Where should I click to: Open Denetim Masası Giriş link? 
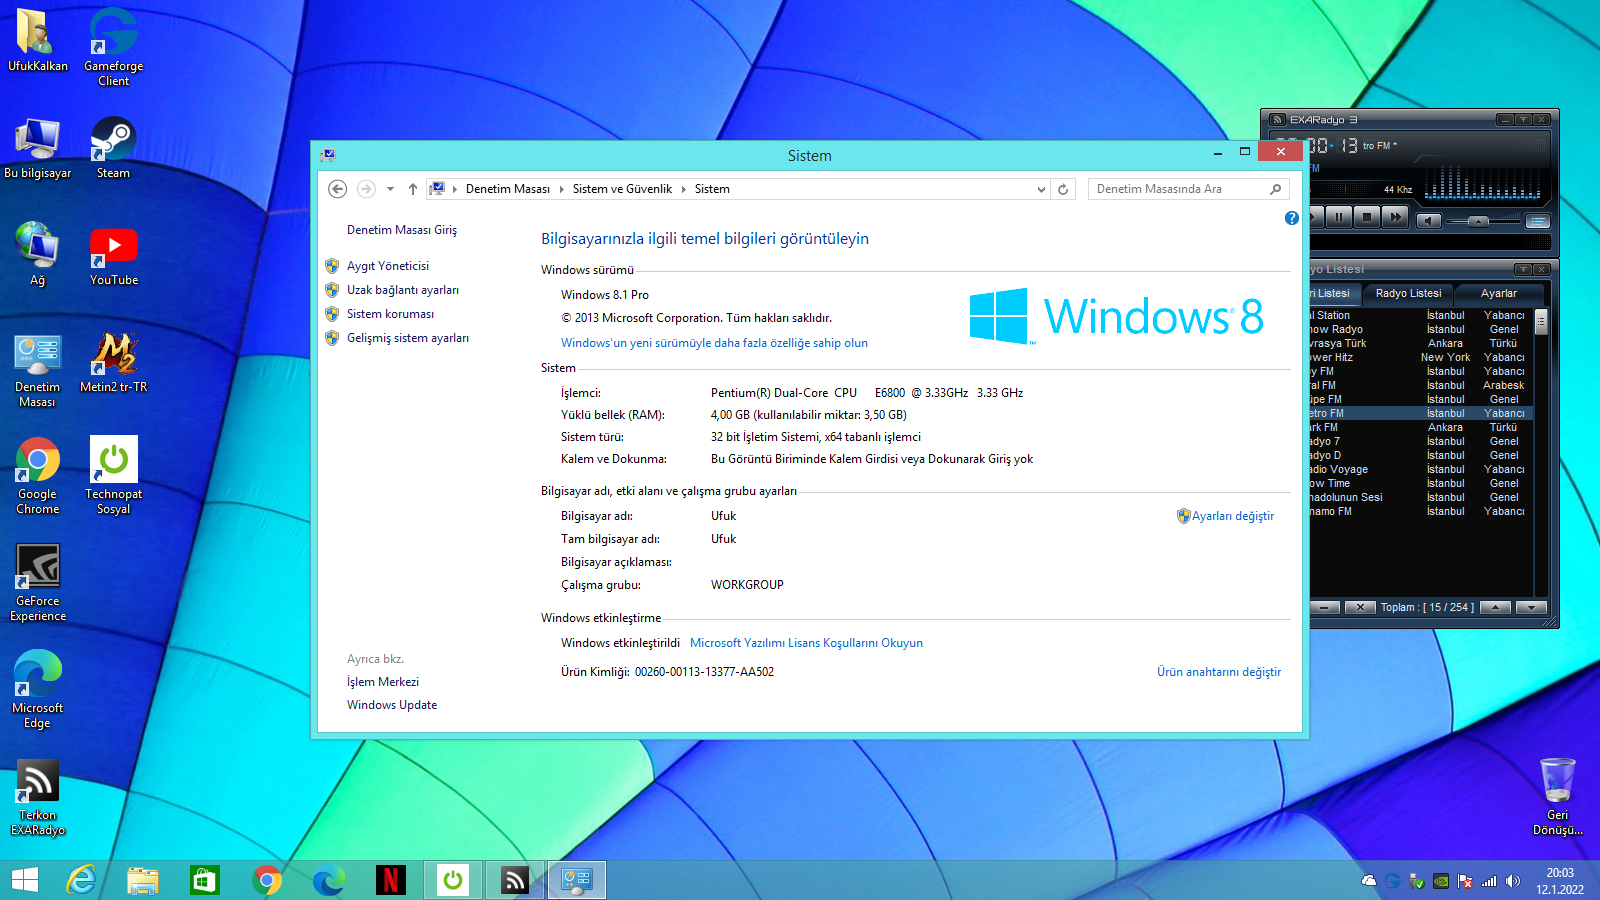[402, 230]
